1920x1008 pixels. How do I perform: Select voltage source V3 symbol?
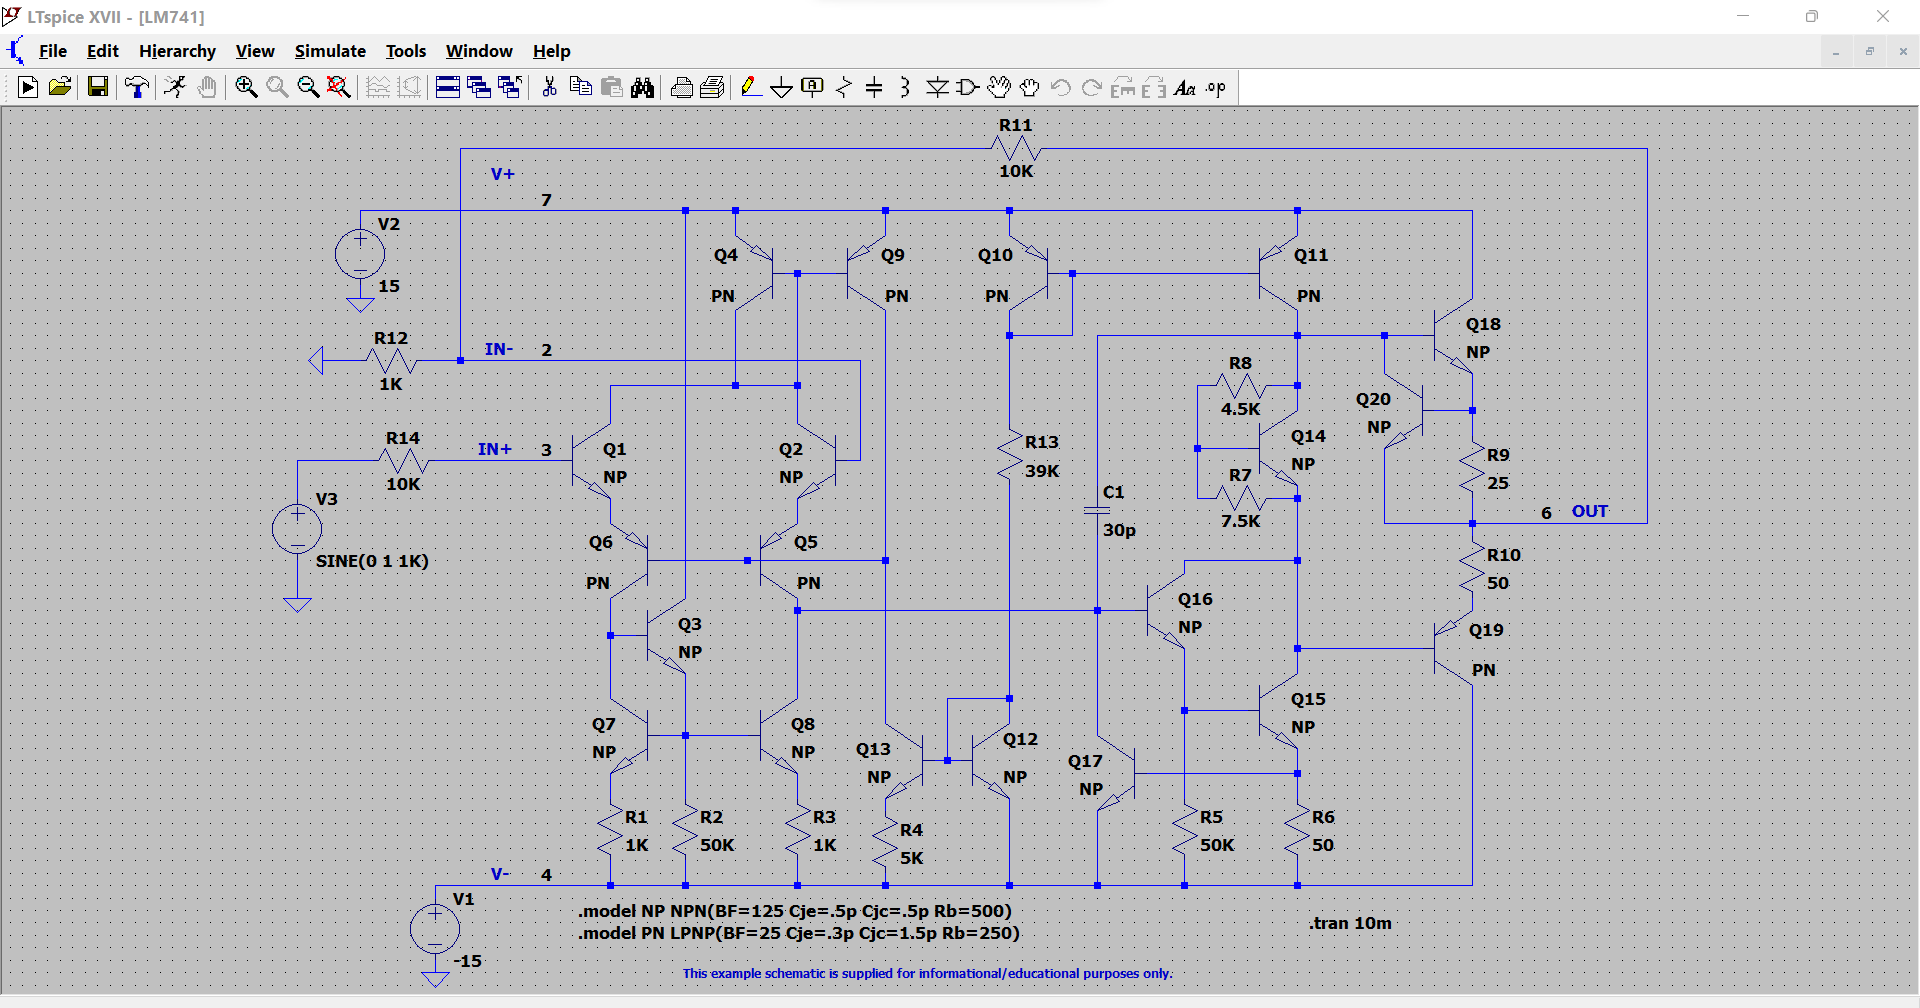pyautogui.click(x=297, y=529)
